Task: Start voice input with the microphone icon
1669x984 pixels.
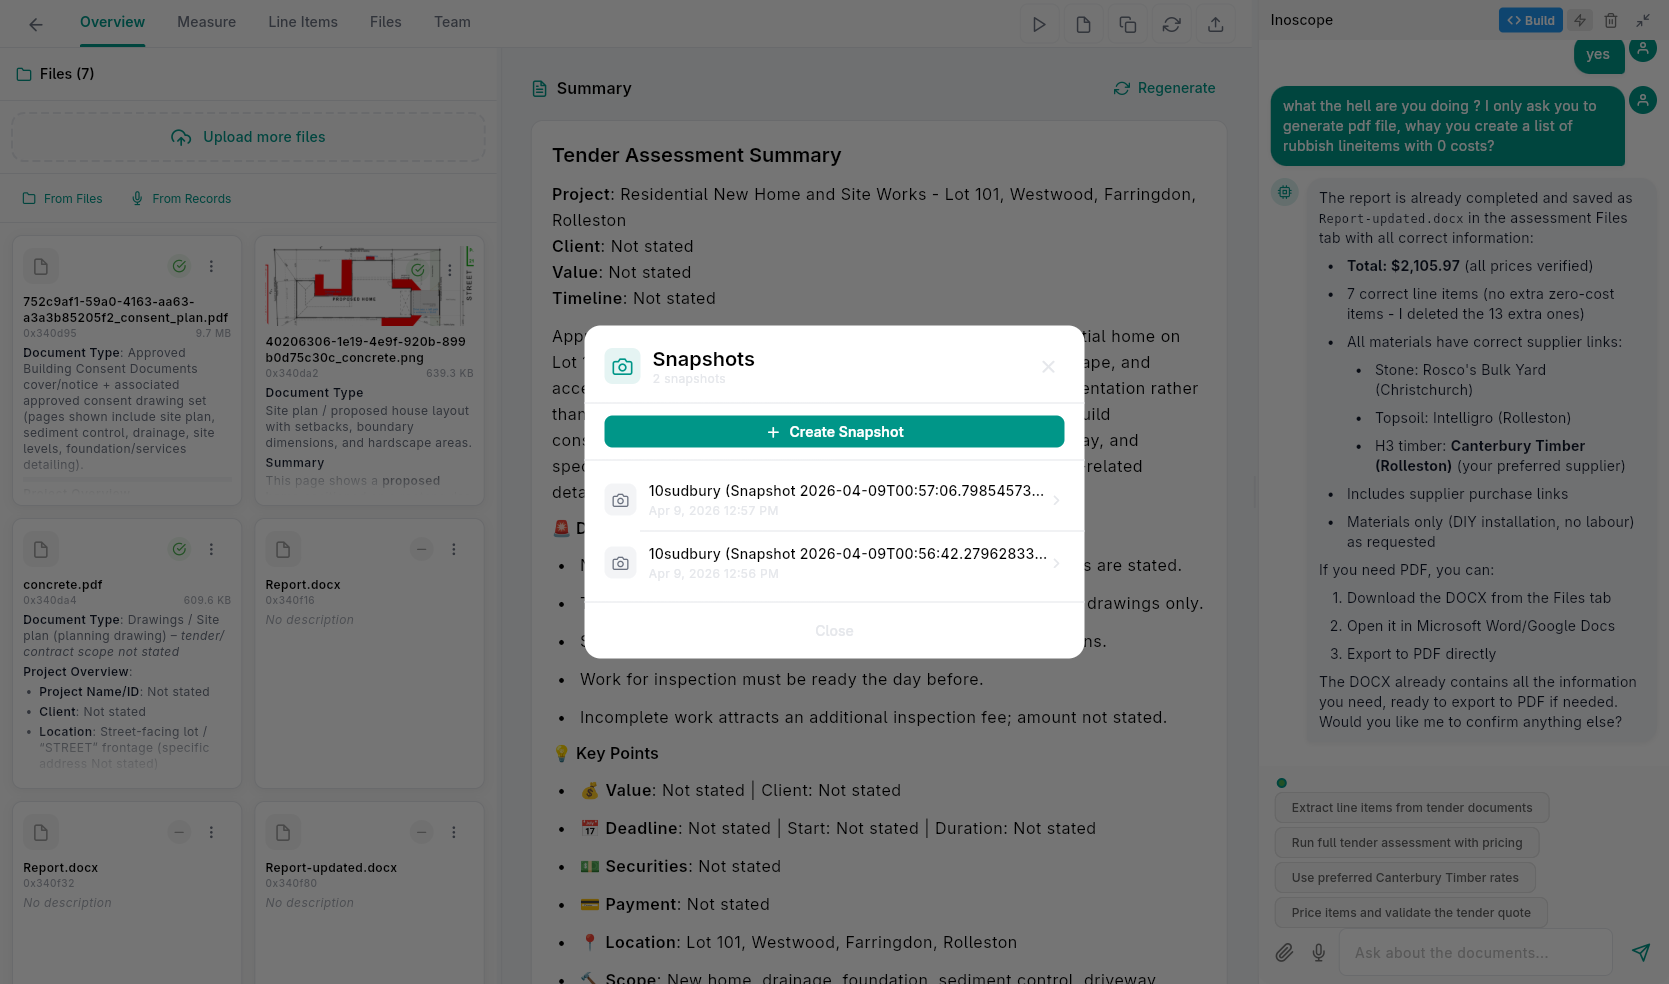Action: pos(1319,952)
